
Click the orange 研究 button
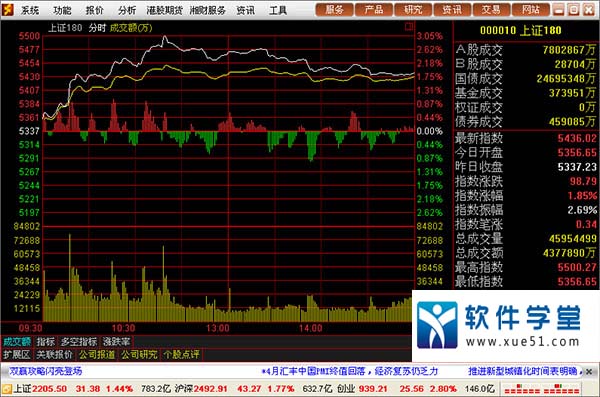pyautogui.click(x=413, y=10)
